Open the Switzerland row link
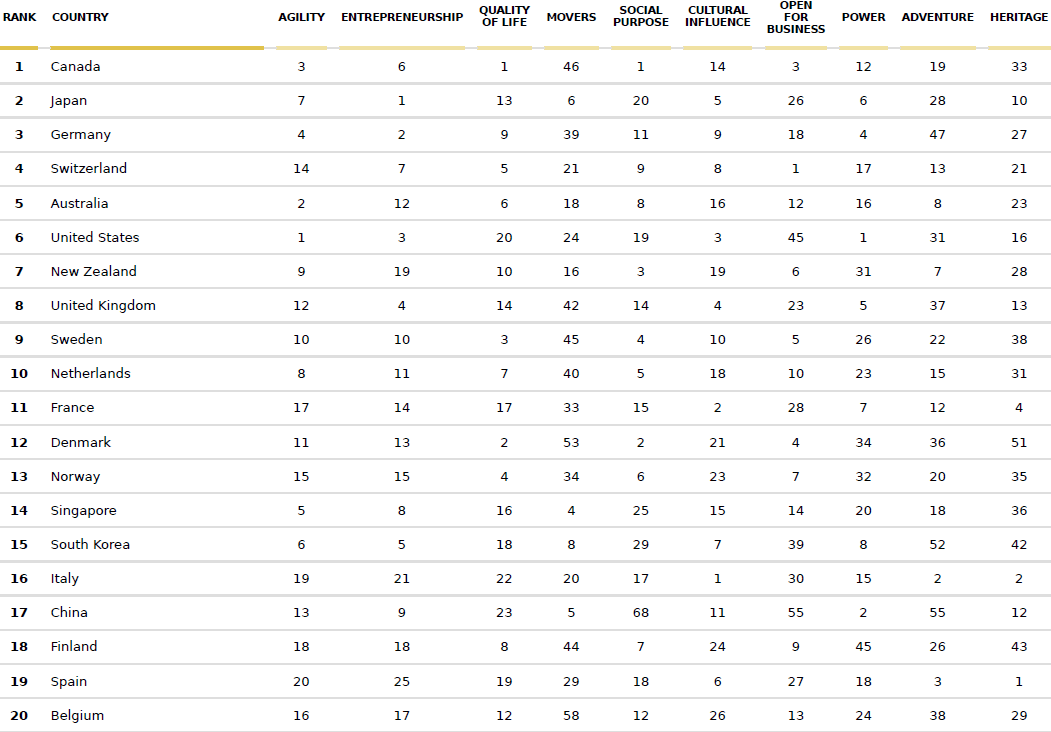Viewport: 1051px width, 732px height. click(89, 169)
